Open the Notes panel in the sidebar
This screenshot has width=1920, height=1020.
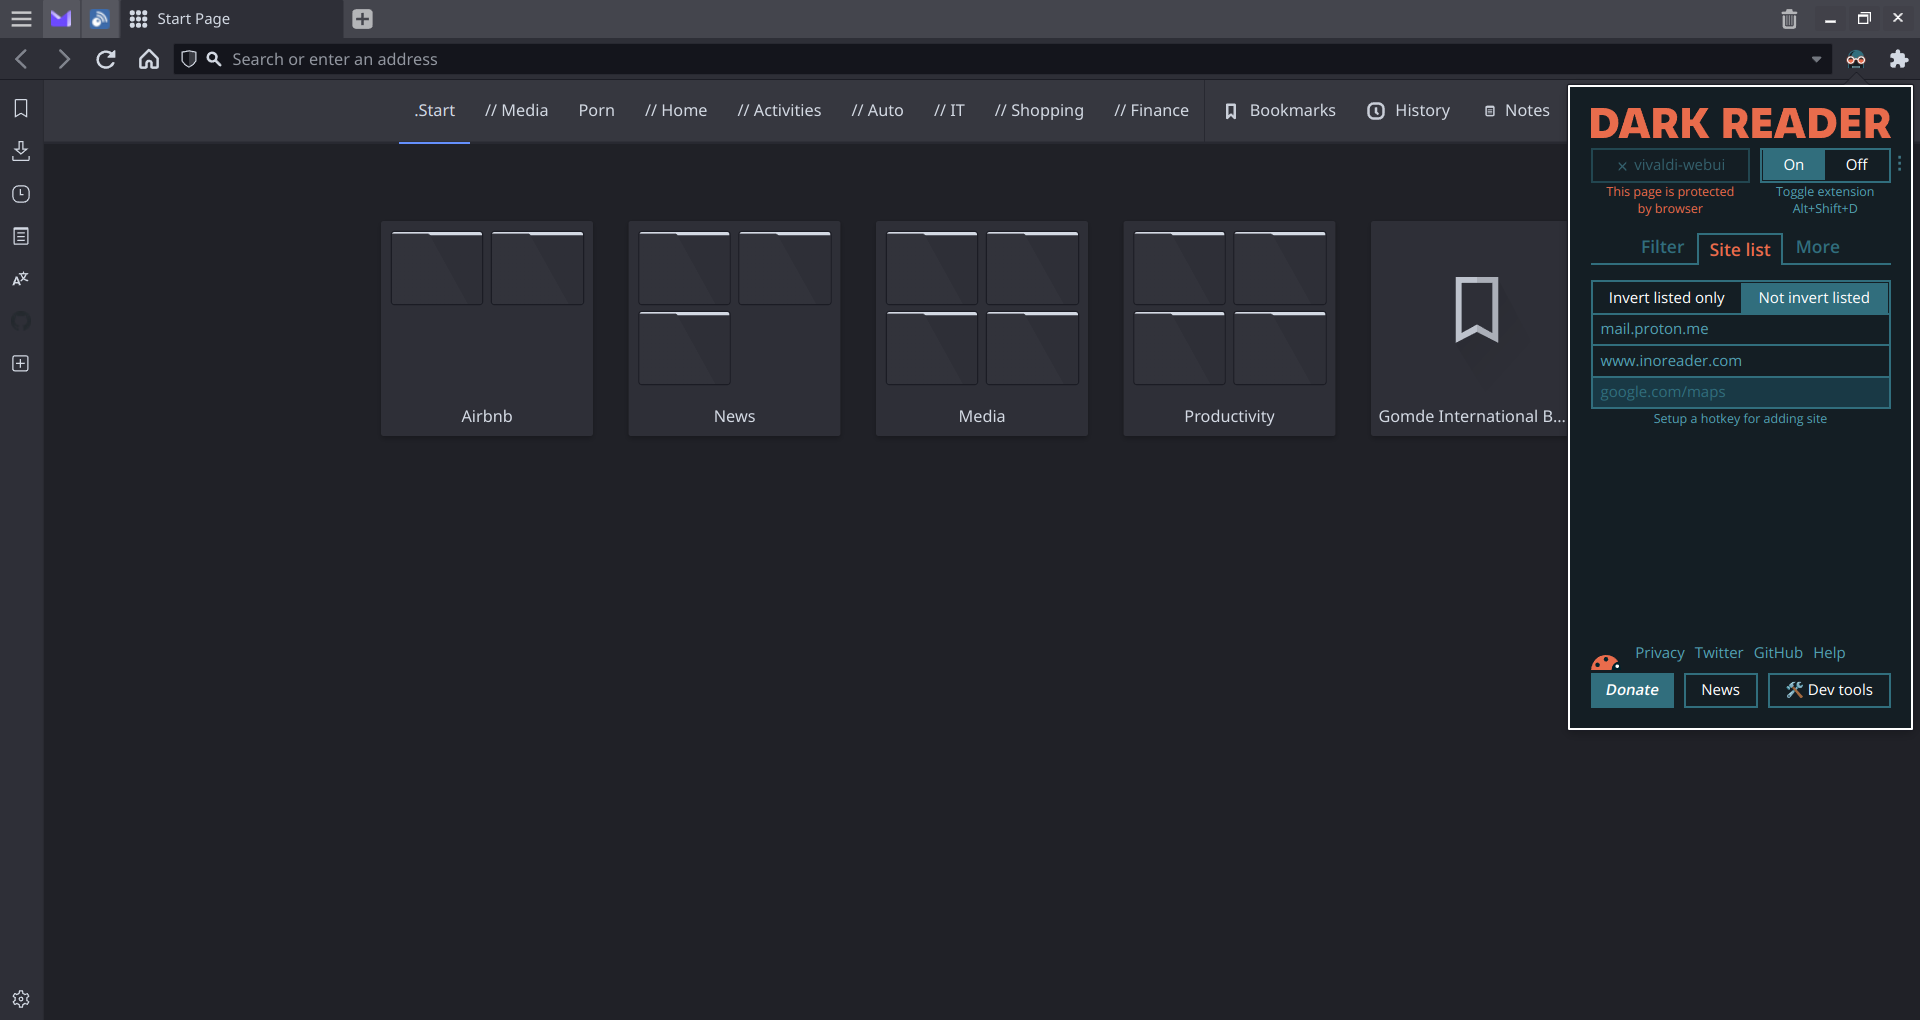21,236
